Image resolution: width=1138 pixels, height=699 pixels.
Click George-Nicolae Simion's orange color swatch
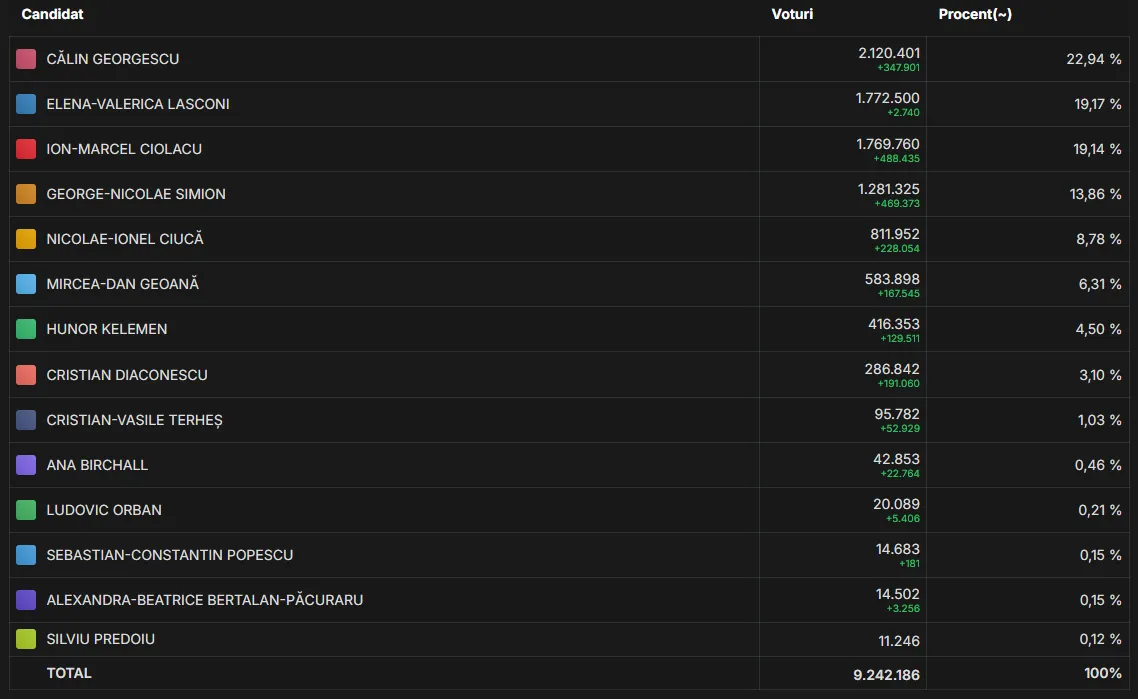tap(26, 194)
